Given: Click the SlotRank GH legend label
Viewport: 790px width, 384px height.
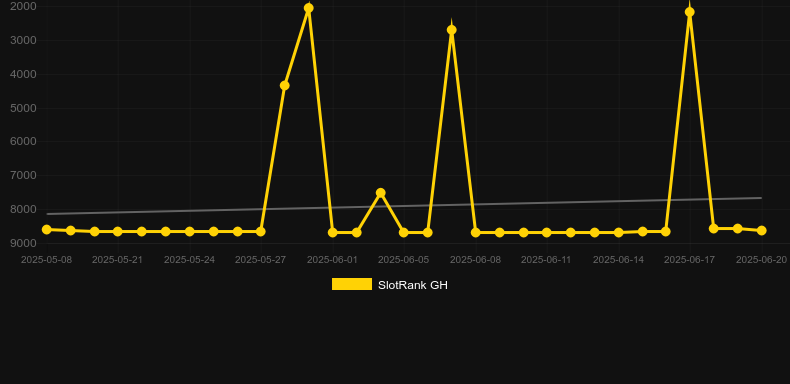Looking at the screenshot, I should point(413,285).
